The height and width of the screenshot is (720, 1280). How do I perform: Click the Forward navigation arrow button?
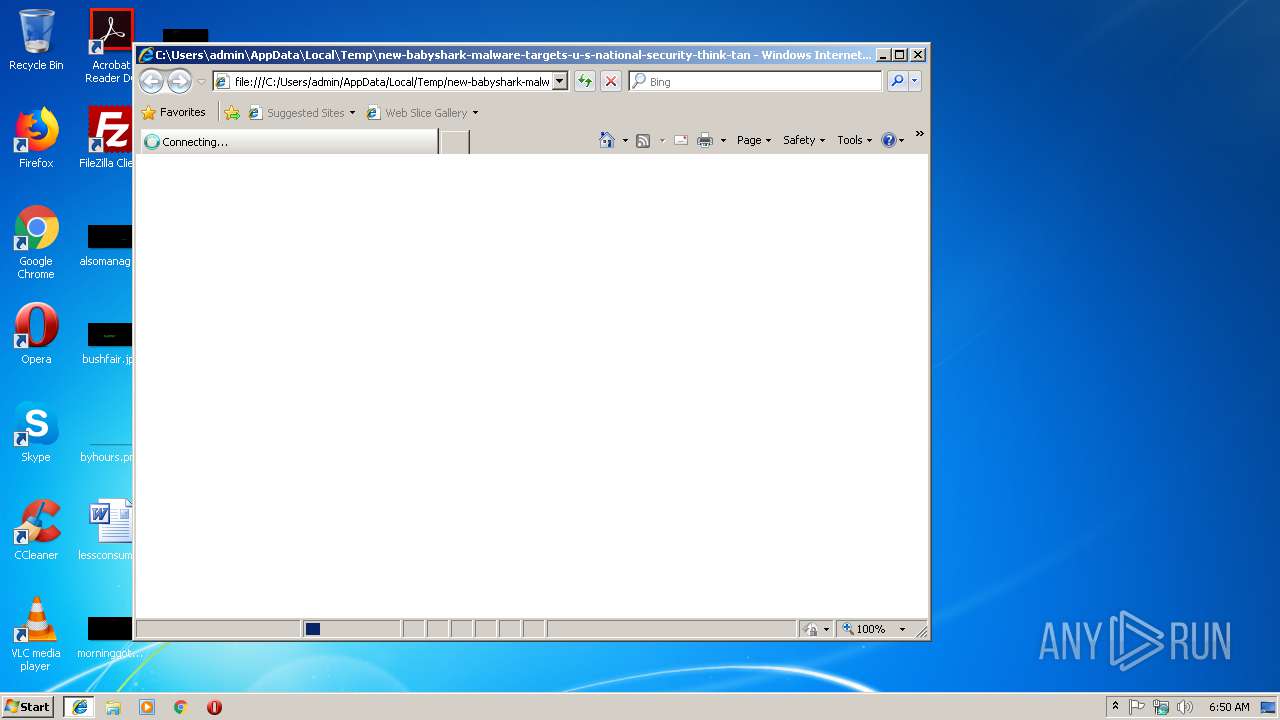179,81
